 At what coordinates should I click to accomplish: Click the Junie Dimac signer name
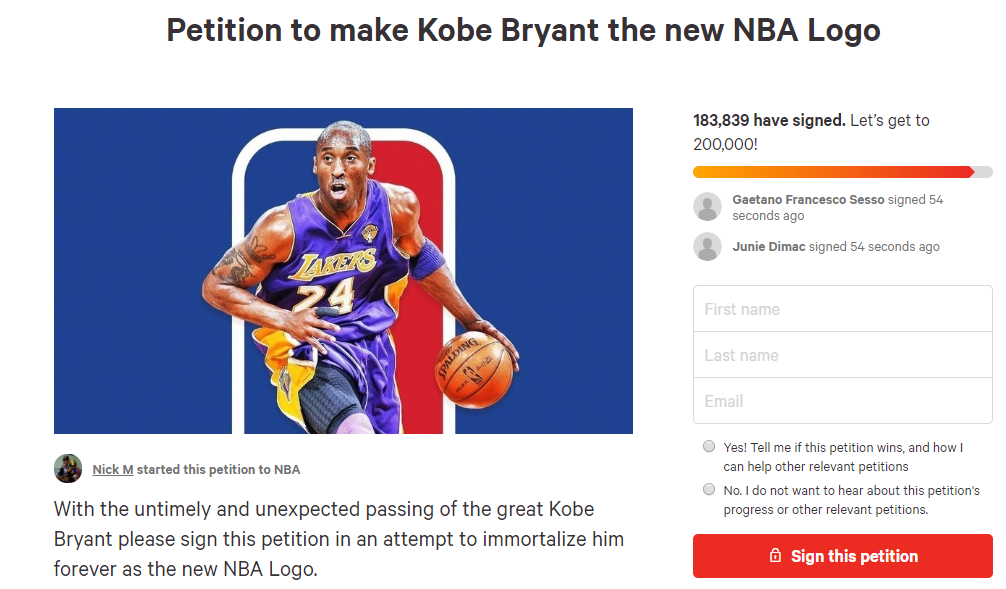[x=768, y=247]
